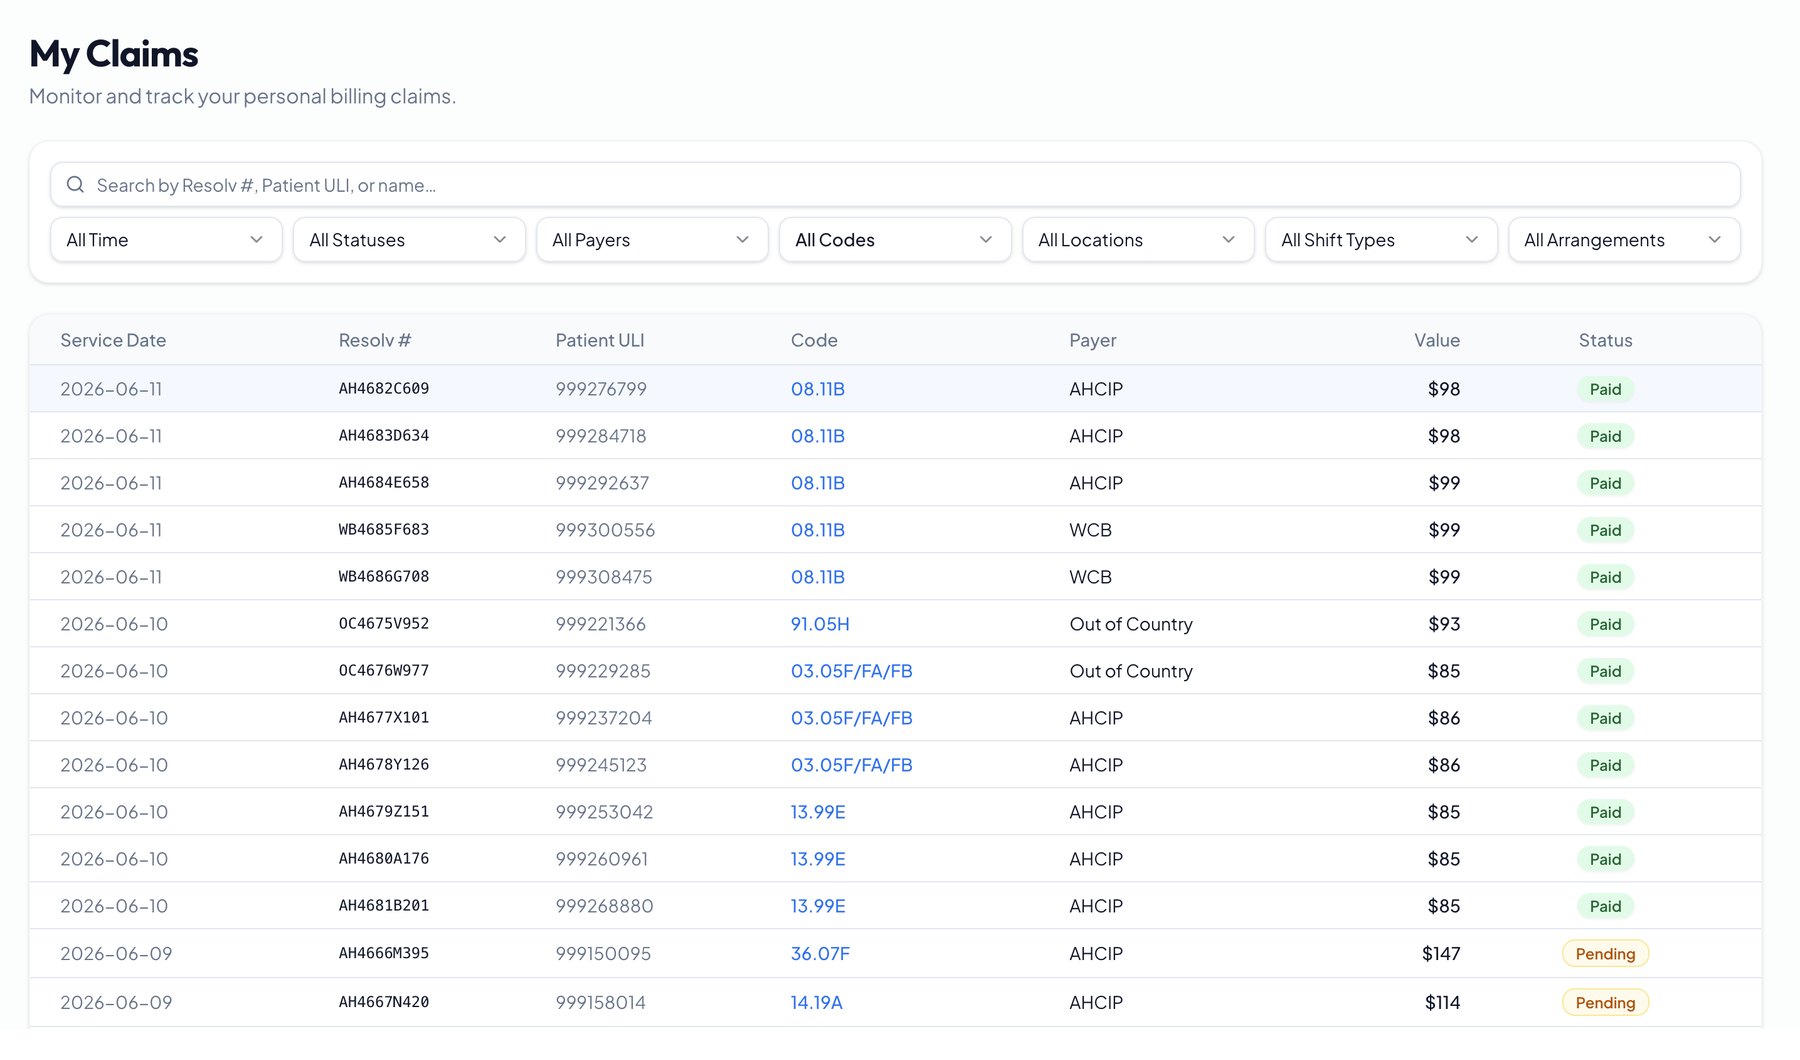The image size is (1800, 1060).
Task: Open the All Statuses filter
Action: [409, 240]
